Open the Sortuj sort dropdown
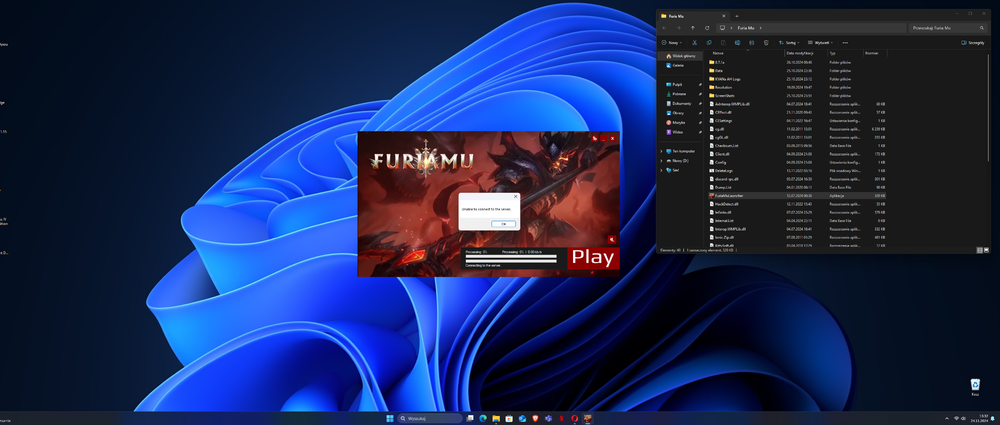The image size is (1000, 425). [x=789, y=43]
